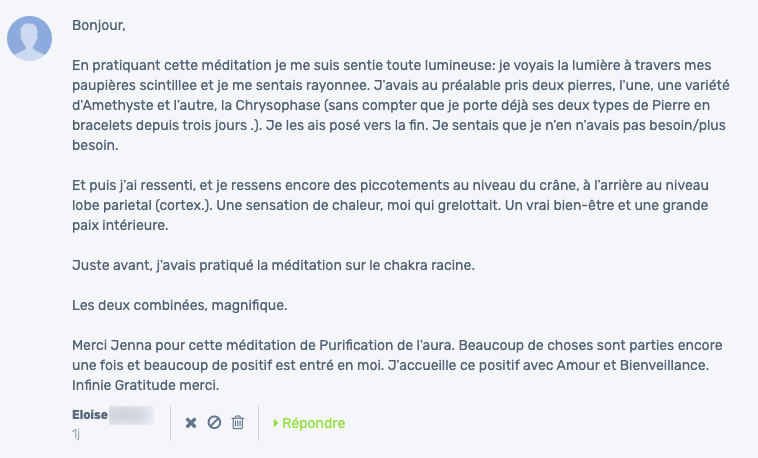Screen dimensions: 758x458
Task: Click the circle-slash block icon
Action: (214, 423)
